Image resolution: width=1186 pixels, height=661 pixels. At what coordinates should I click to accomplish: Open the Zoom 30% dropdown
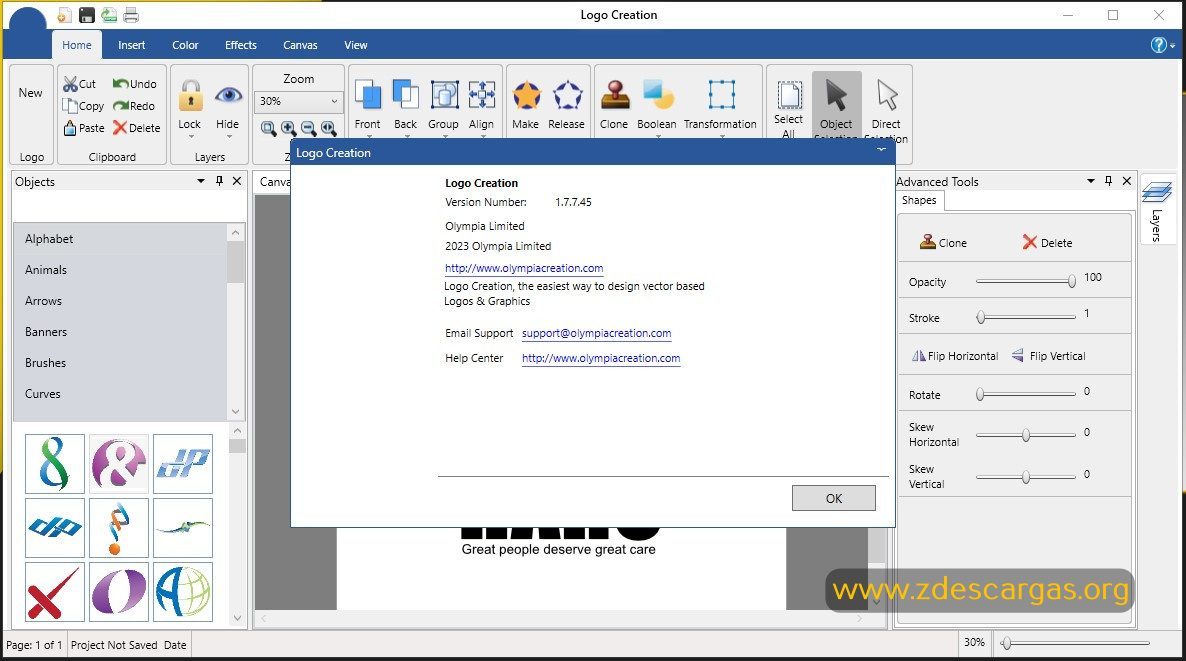click(x=334, y=101)
